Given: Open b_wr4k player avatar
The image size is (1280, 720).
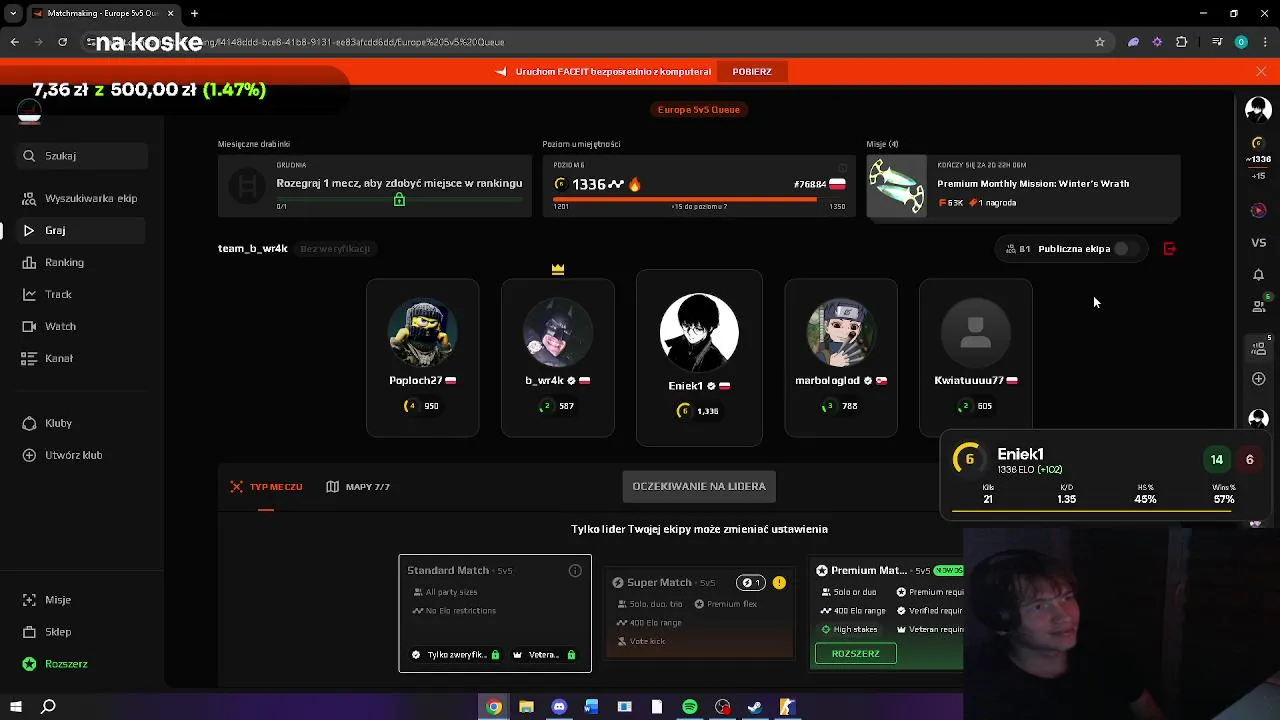Looking at the screenshot, I should pyautogui.click(x=558, y=333).
